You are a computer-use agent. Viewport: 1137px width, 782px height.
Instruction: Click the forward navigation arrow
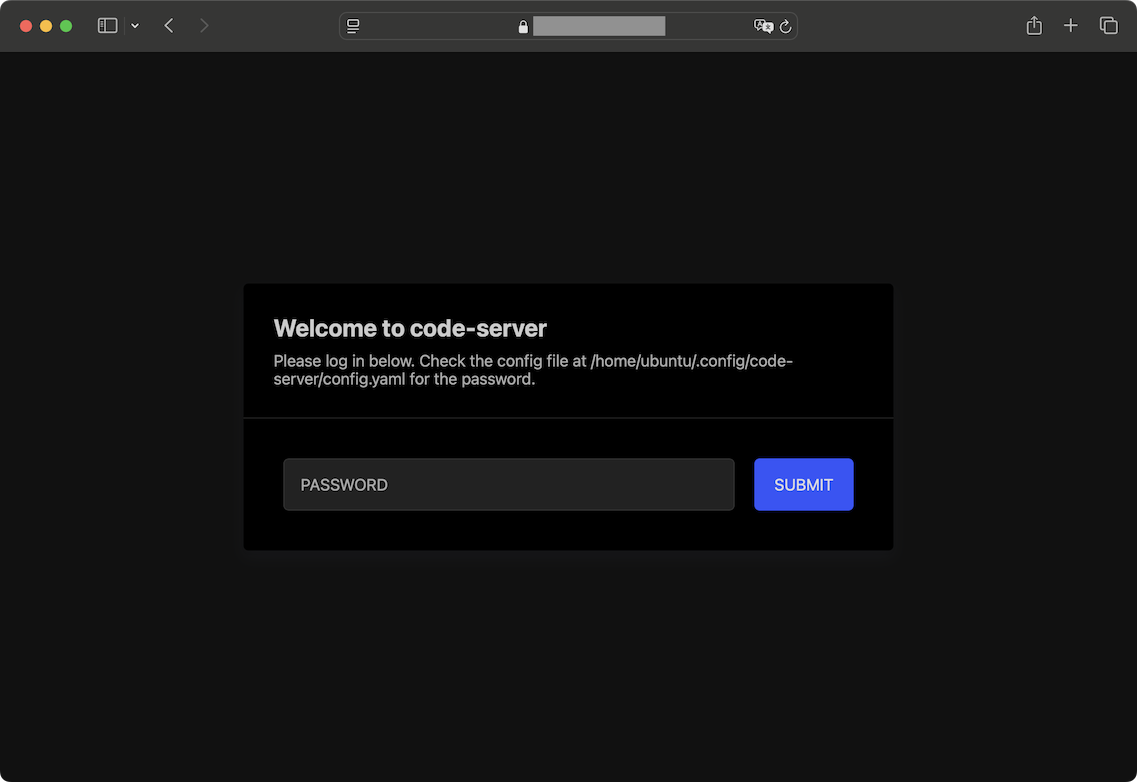click(x=204, y=26)
